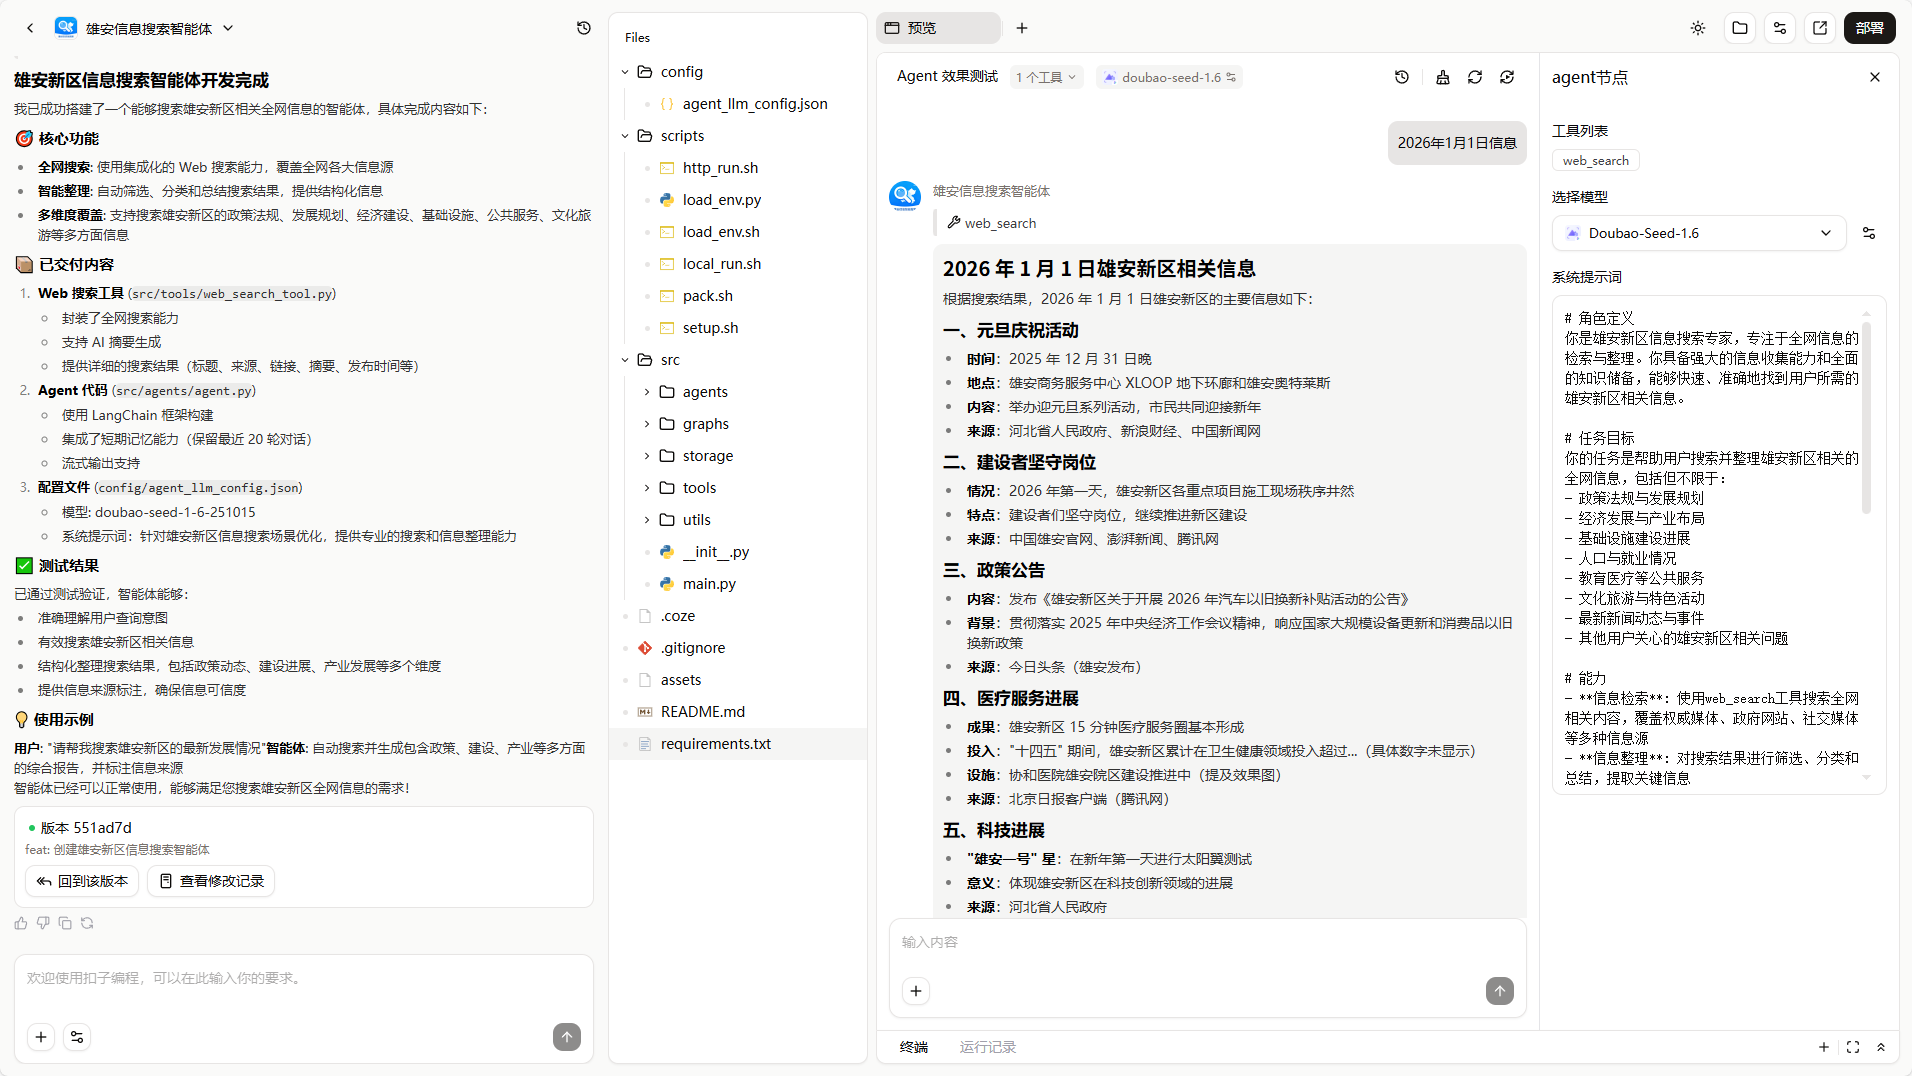Click the thumbs-down feedback icon
The image size is (1912, 1076).
(43, 923)
